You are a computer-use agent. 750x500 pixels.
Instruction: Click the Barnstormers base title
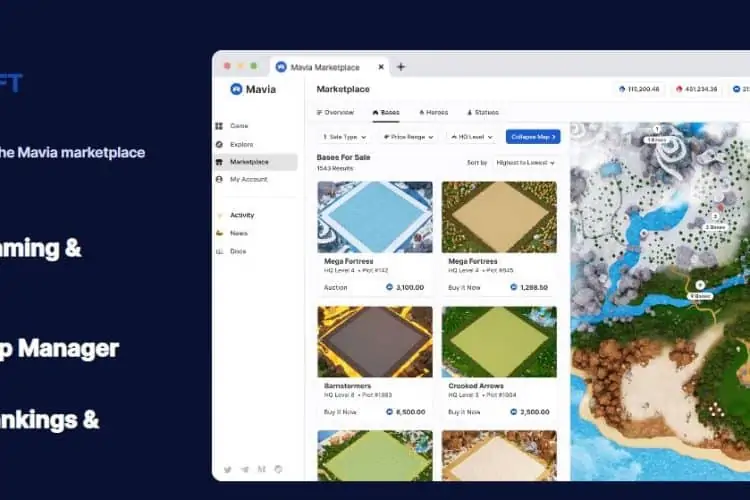click(x=347, y=386)
